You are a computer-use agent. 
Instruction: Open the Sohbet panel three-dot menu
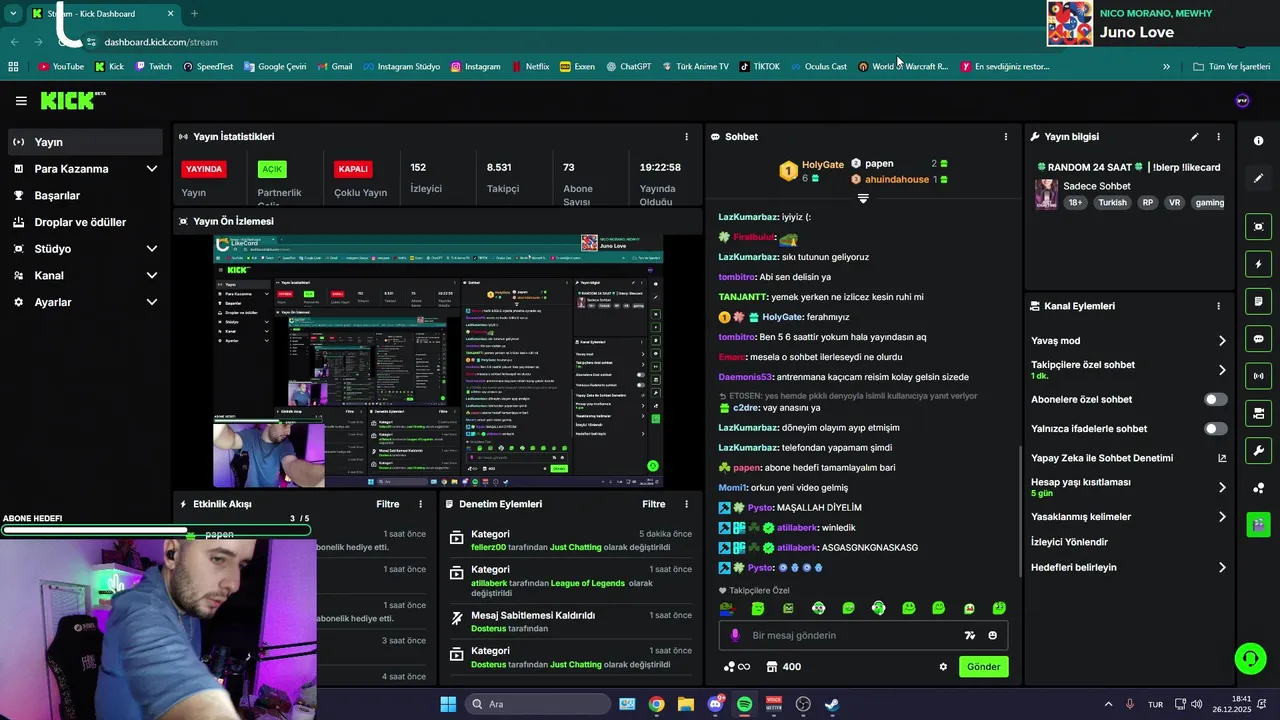(x=1006, y=137)
